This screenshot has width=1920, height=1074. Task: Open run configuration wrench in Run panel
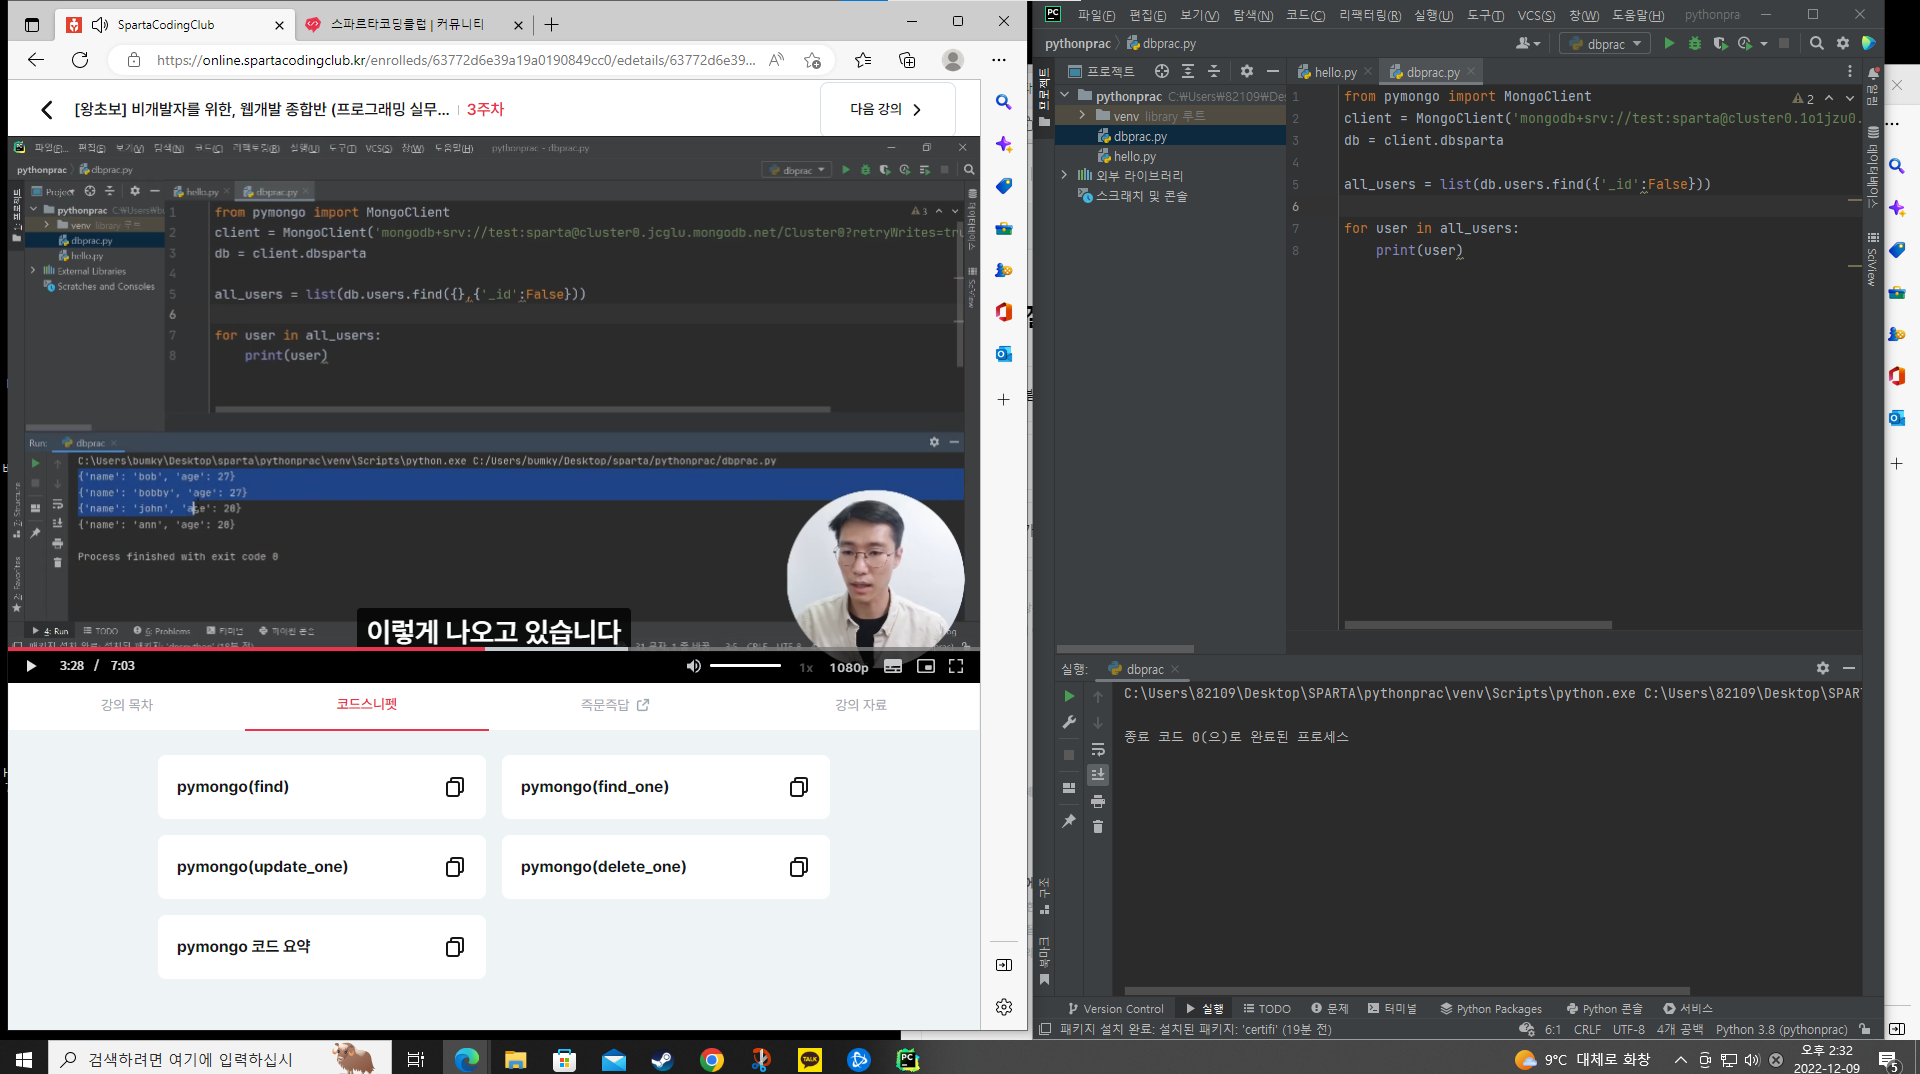tap(1069, 722)
